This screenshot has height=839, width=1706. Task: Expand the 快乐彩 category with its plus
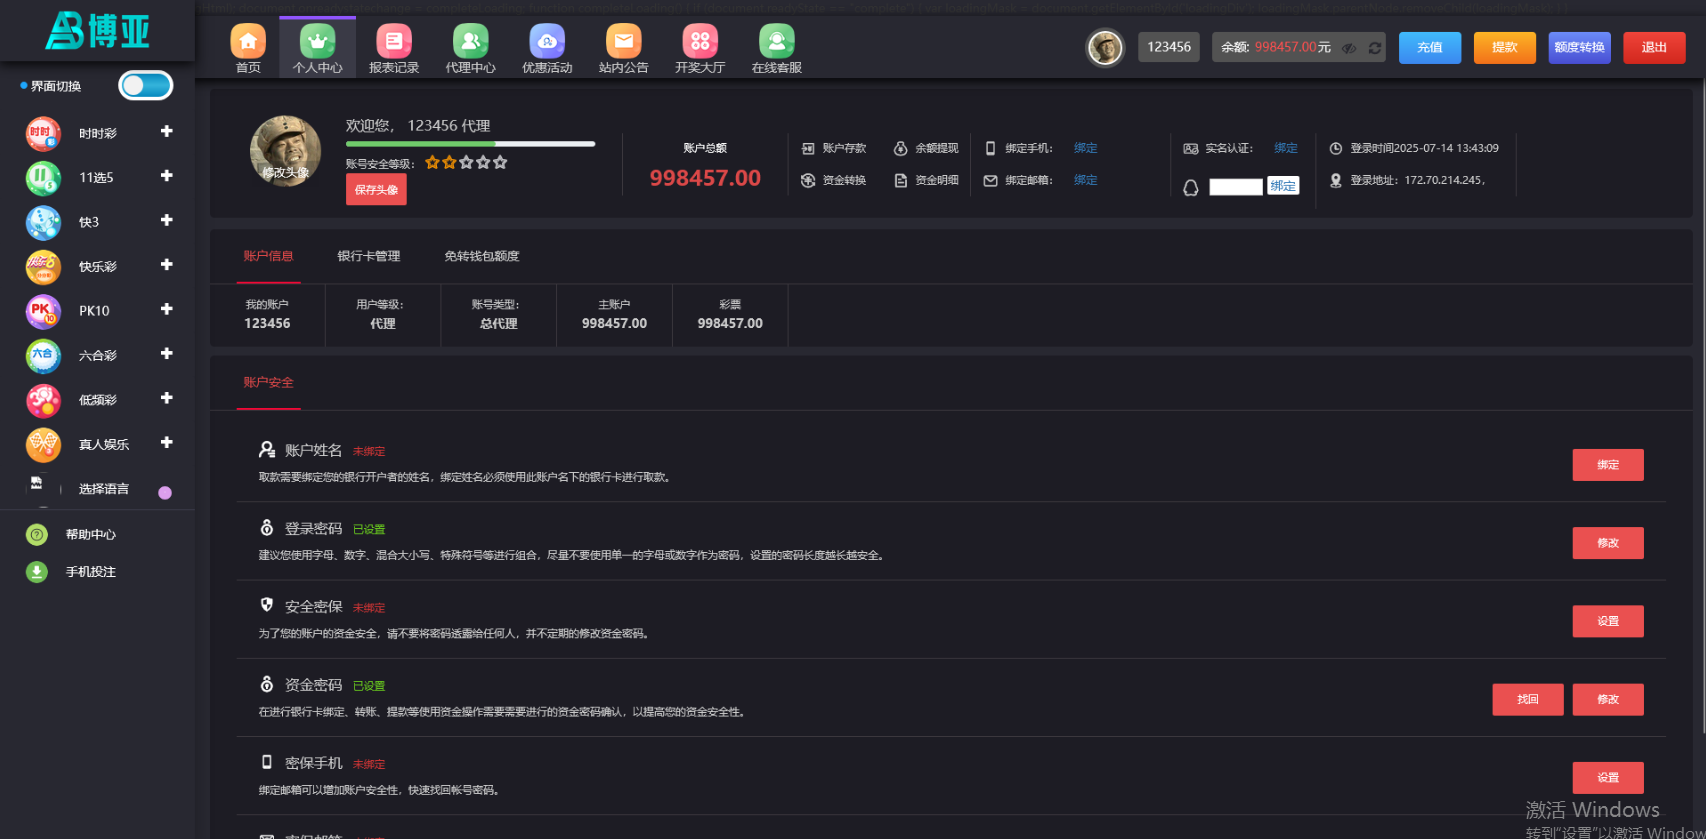click(167, 265)
